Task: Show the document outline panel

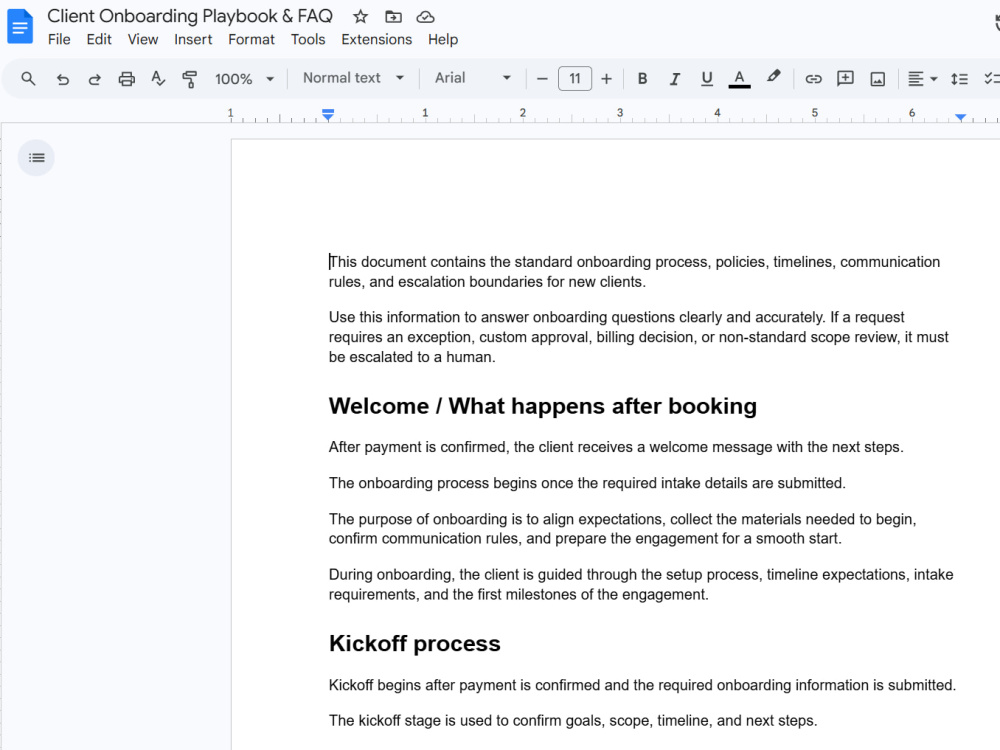Action: (36, 158)
